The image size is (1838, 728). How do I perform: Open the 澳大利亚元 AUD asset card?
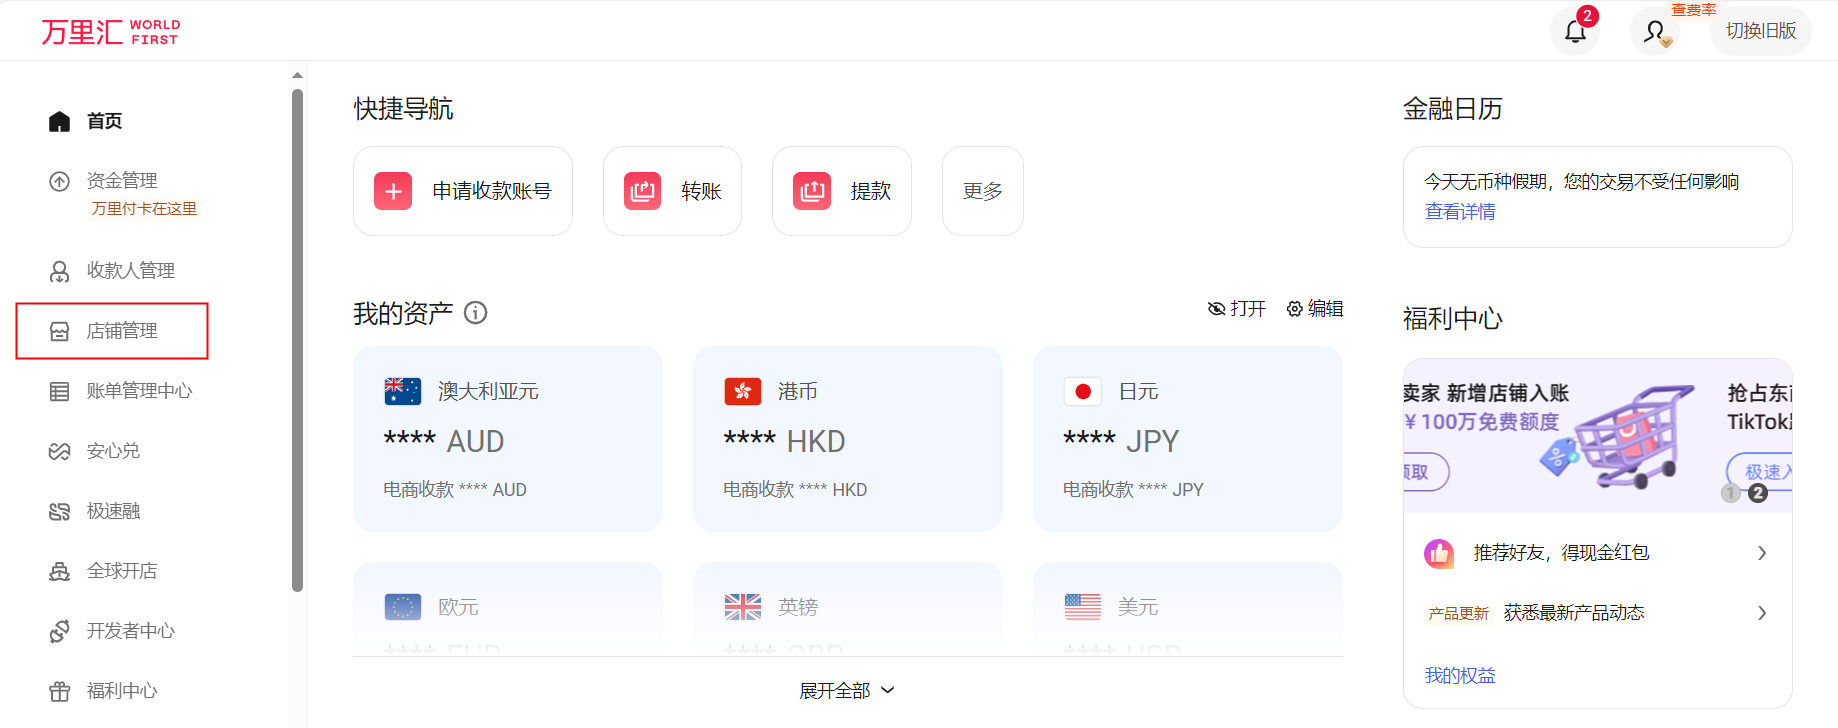click(x=507, y=439)
